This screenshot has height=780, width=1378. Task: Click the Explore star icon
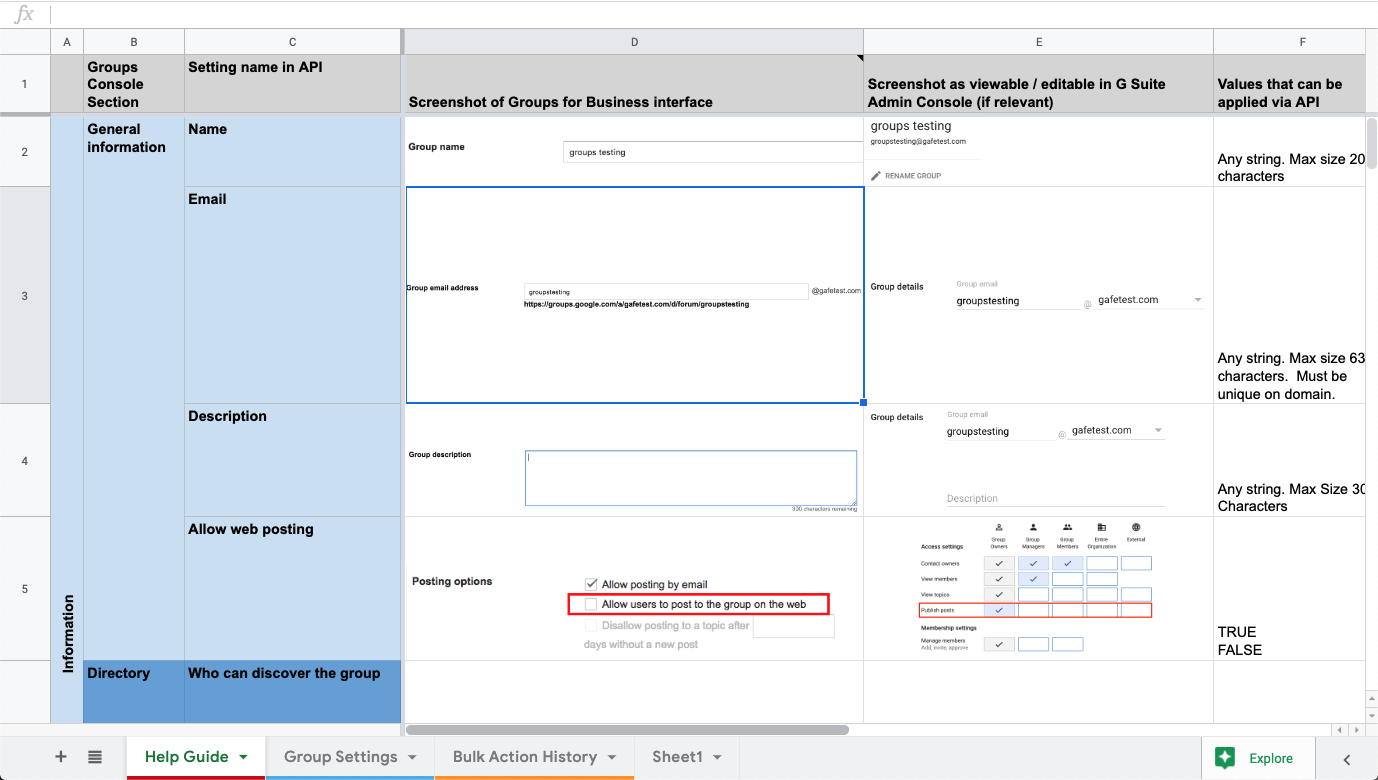(x=1225, y=758)
